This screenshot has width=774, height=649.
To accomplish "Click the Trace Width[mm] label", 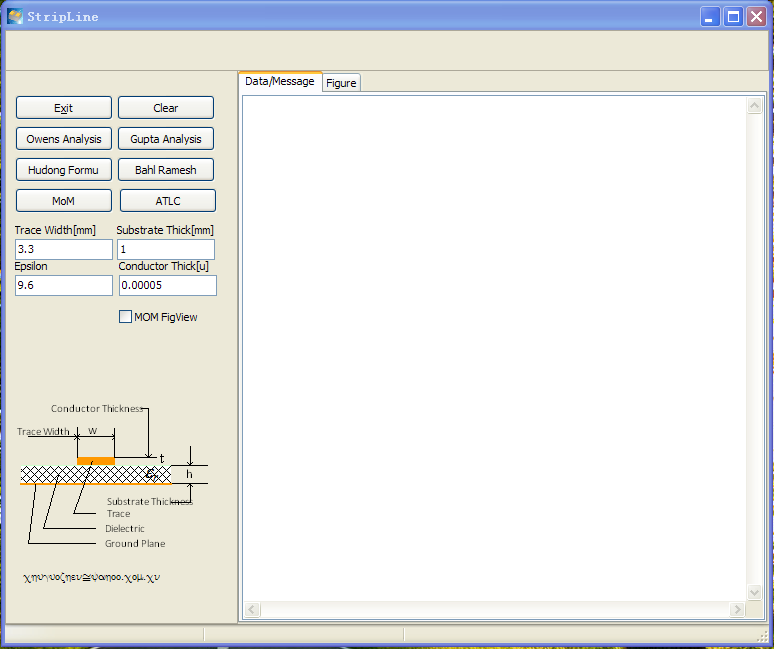I will tap(55, 230).
